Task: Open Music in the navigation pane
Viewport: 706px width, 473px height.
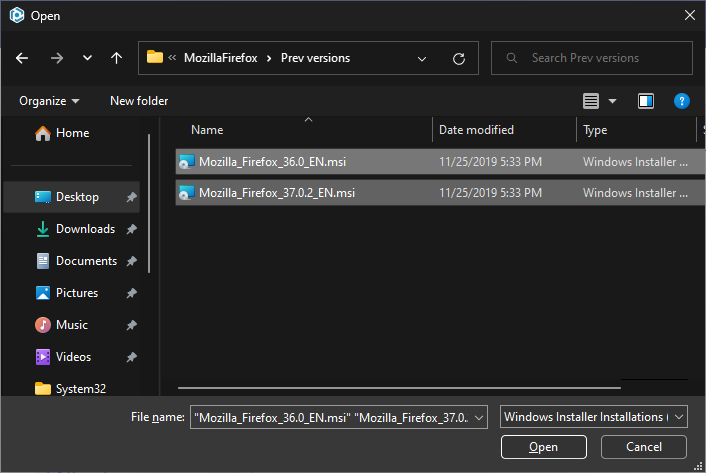Action: (x=72, y=325)
